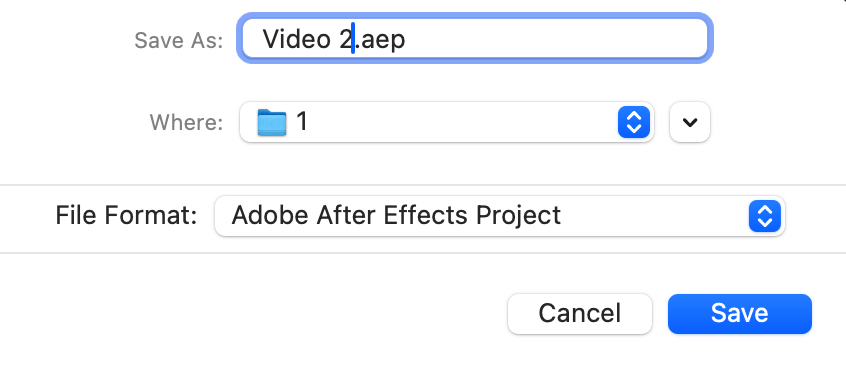
Task: Click the File Format blue up-down arrows
Action: click(765, 216)
